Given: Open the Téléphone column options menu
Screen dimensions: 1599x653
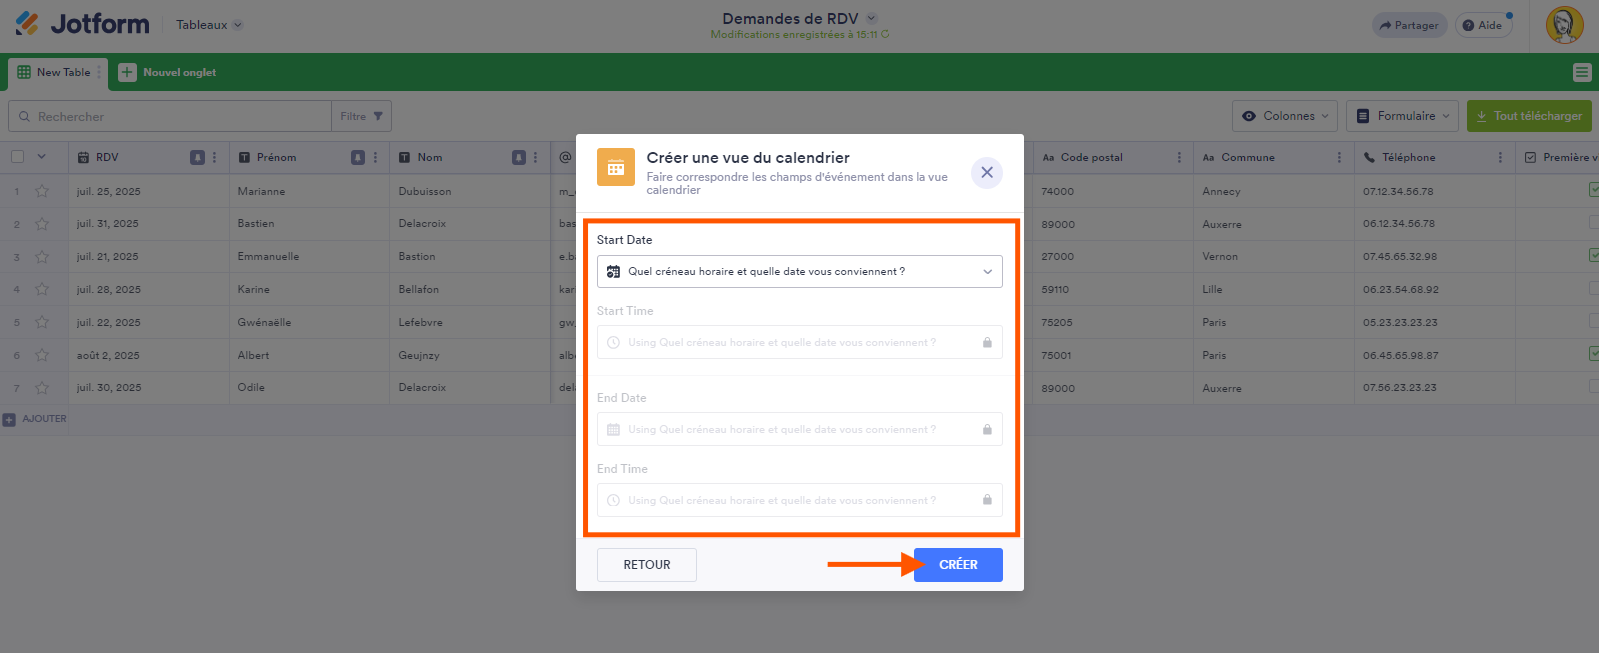Looking at the screenshot, I should pos(1500,157).
